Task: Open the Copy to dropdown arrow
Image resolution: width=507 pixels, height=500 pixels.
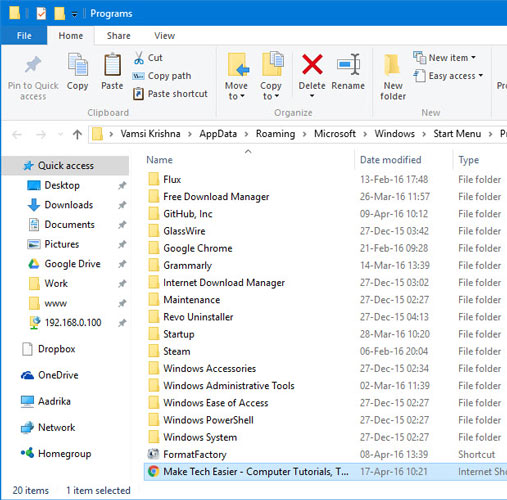Action: tap(277, 97)
